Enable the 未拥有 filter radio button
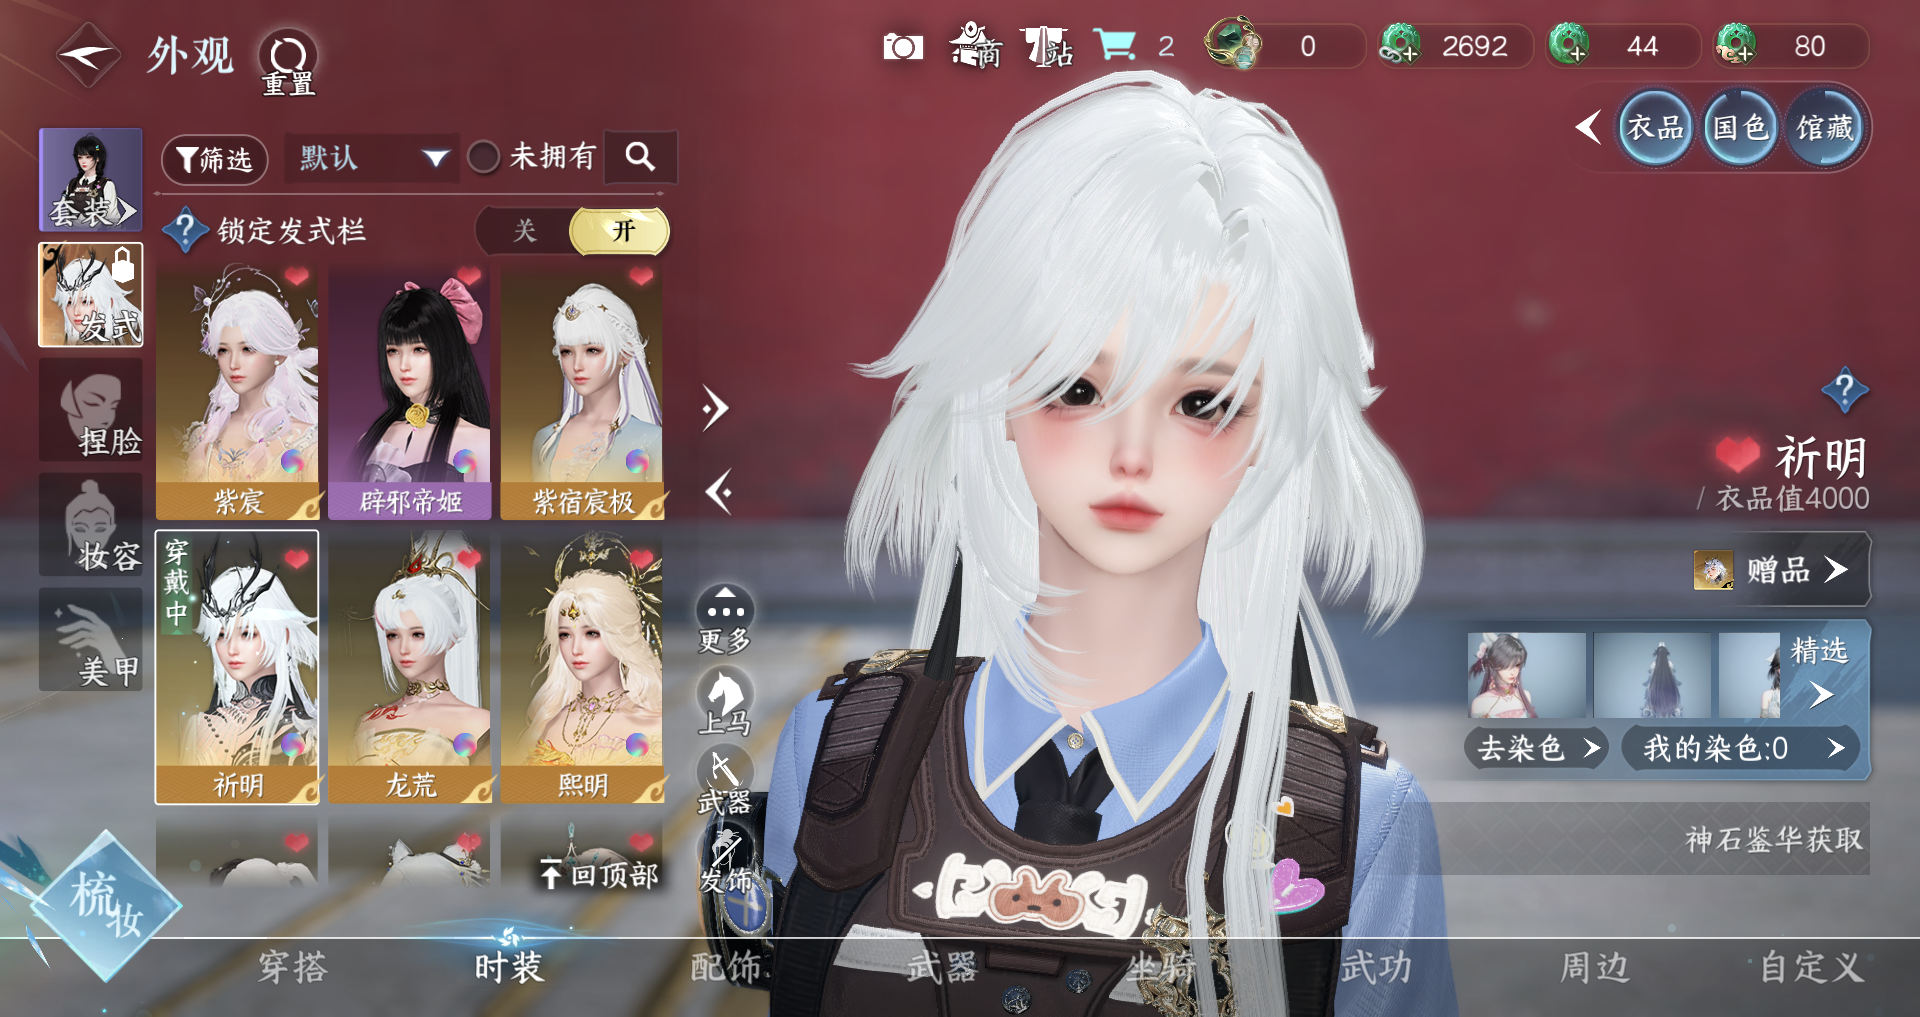The image size is (1920, 1017). 484,157
